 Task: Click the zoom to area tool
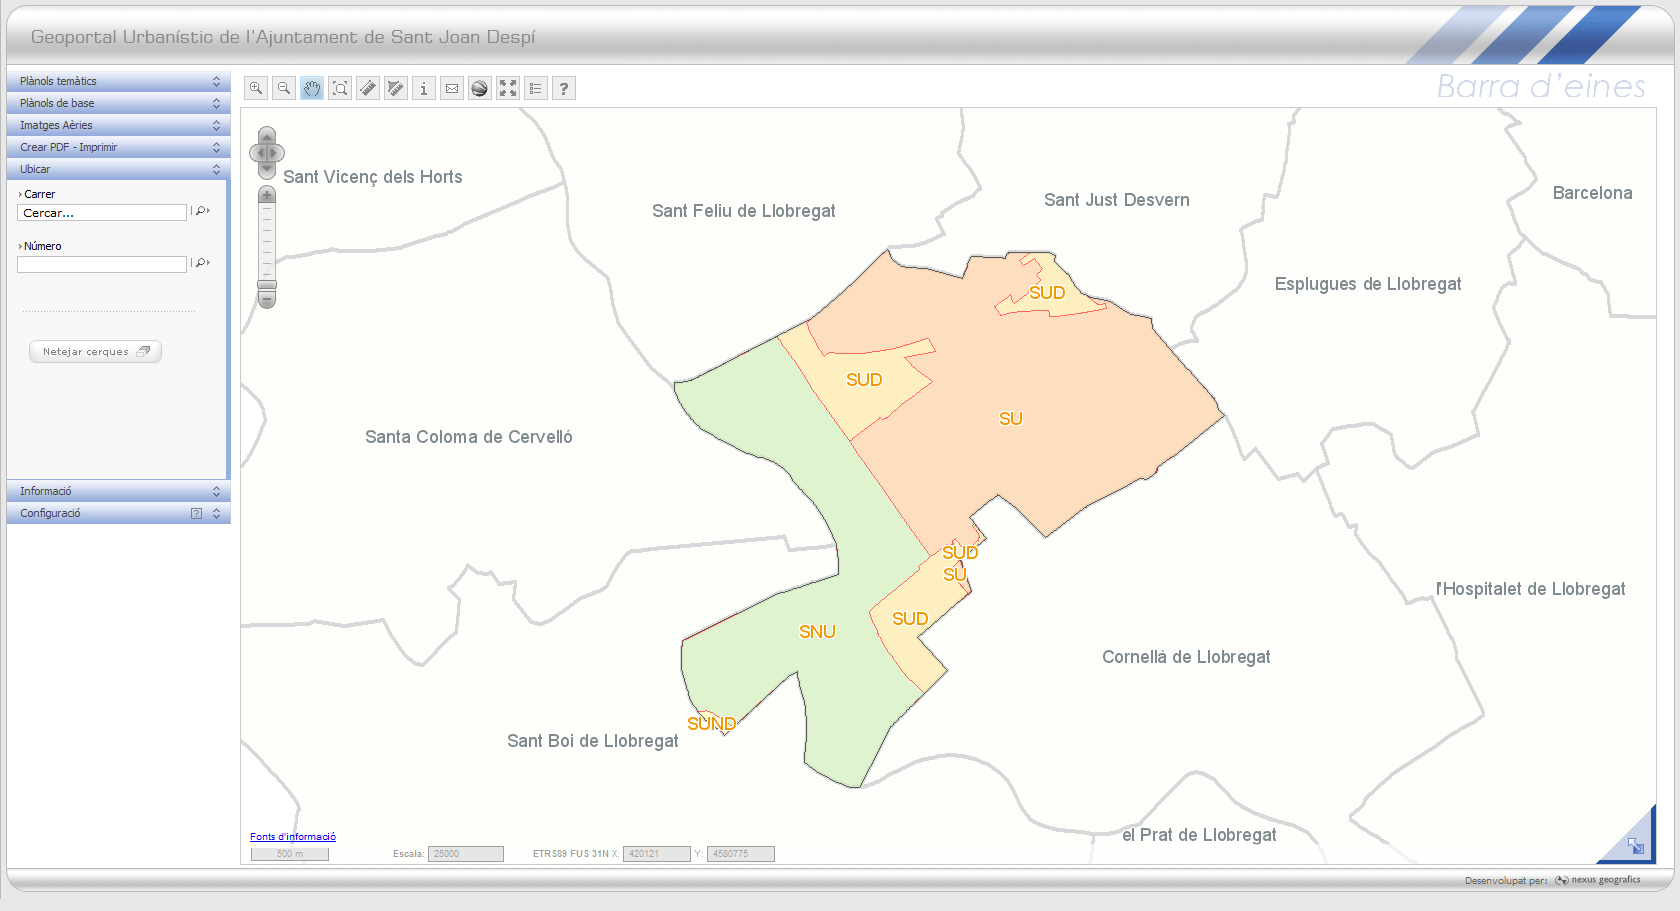[x=340, y=88]
